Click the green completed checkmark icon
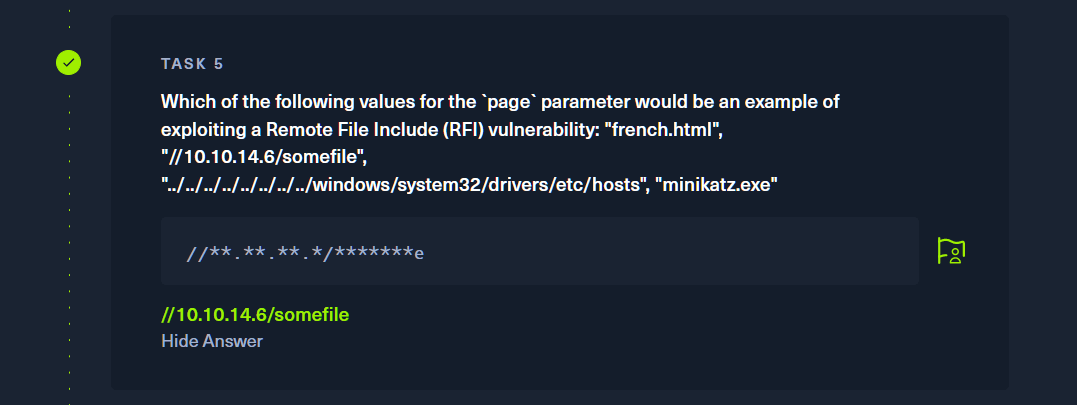 click(x=68, y=63)
